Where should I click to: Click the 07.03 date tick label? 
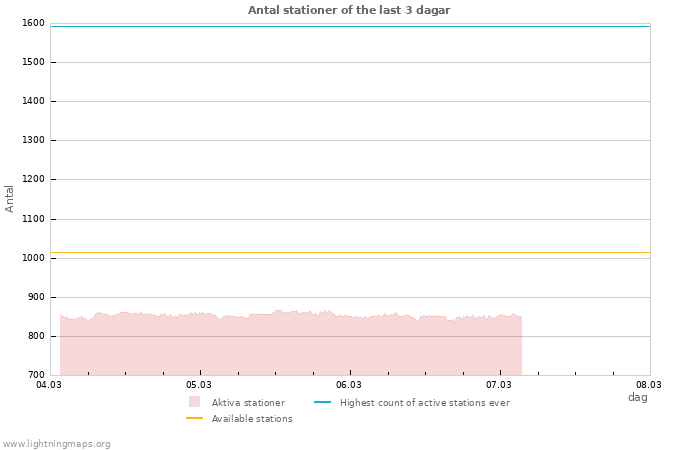pos(499,384)
